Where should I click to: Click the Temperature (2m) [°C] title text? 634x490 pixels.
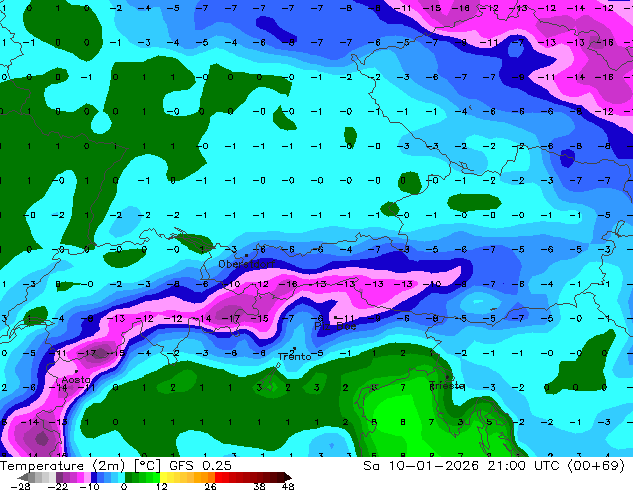[81, 466]
